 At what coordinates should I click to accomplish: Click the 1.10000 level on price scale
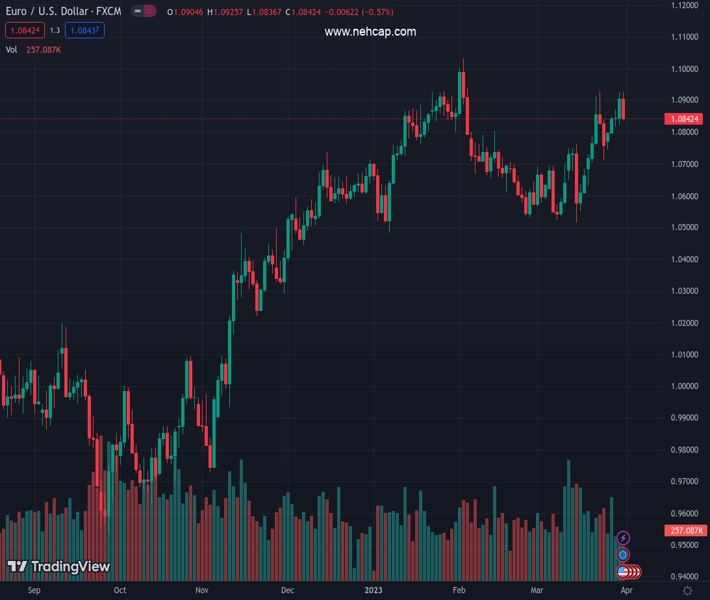click(x=685, y=69)
